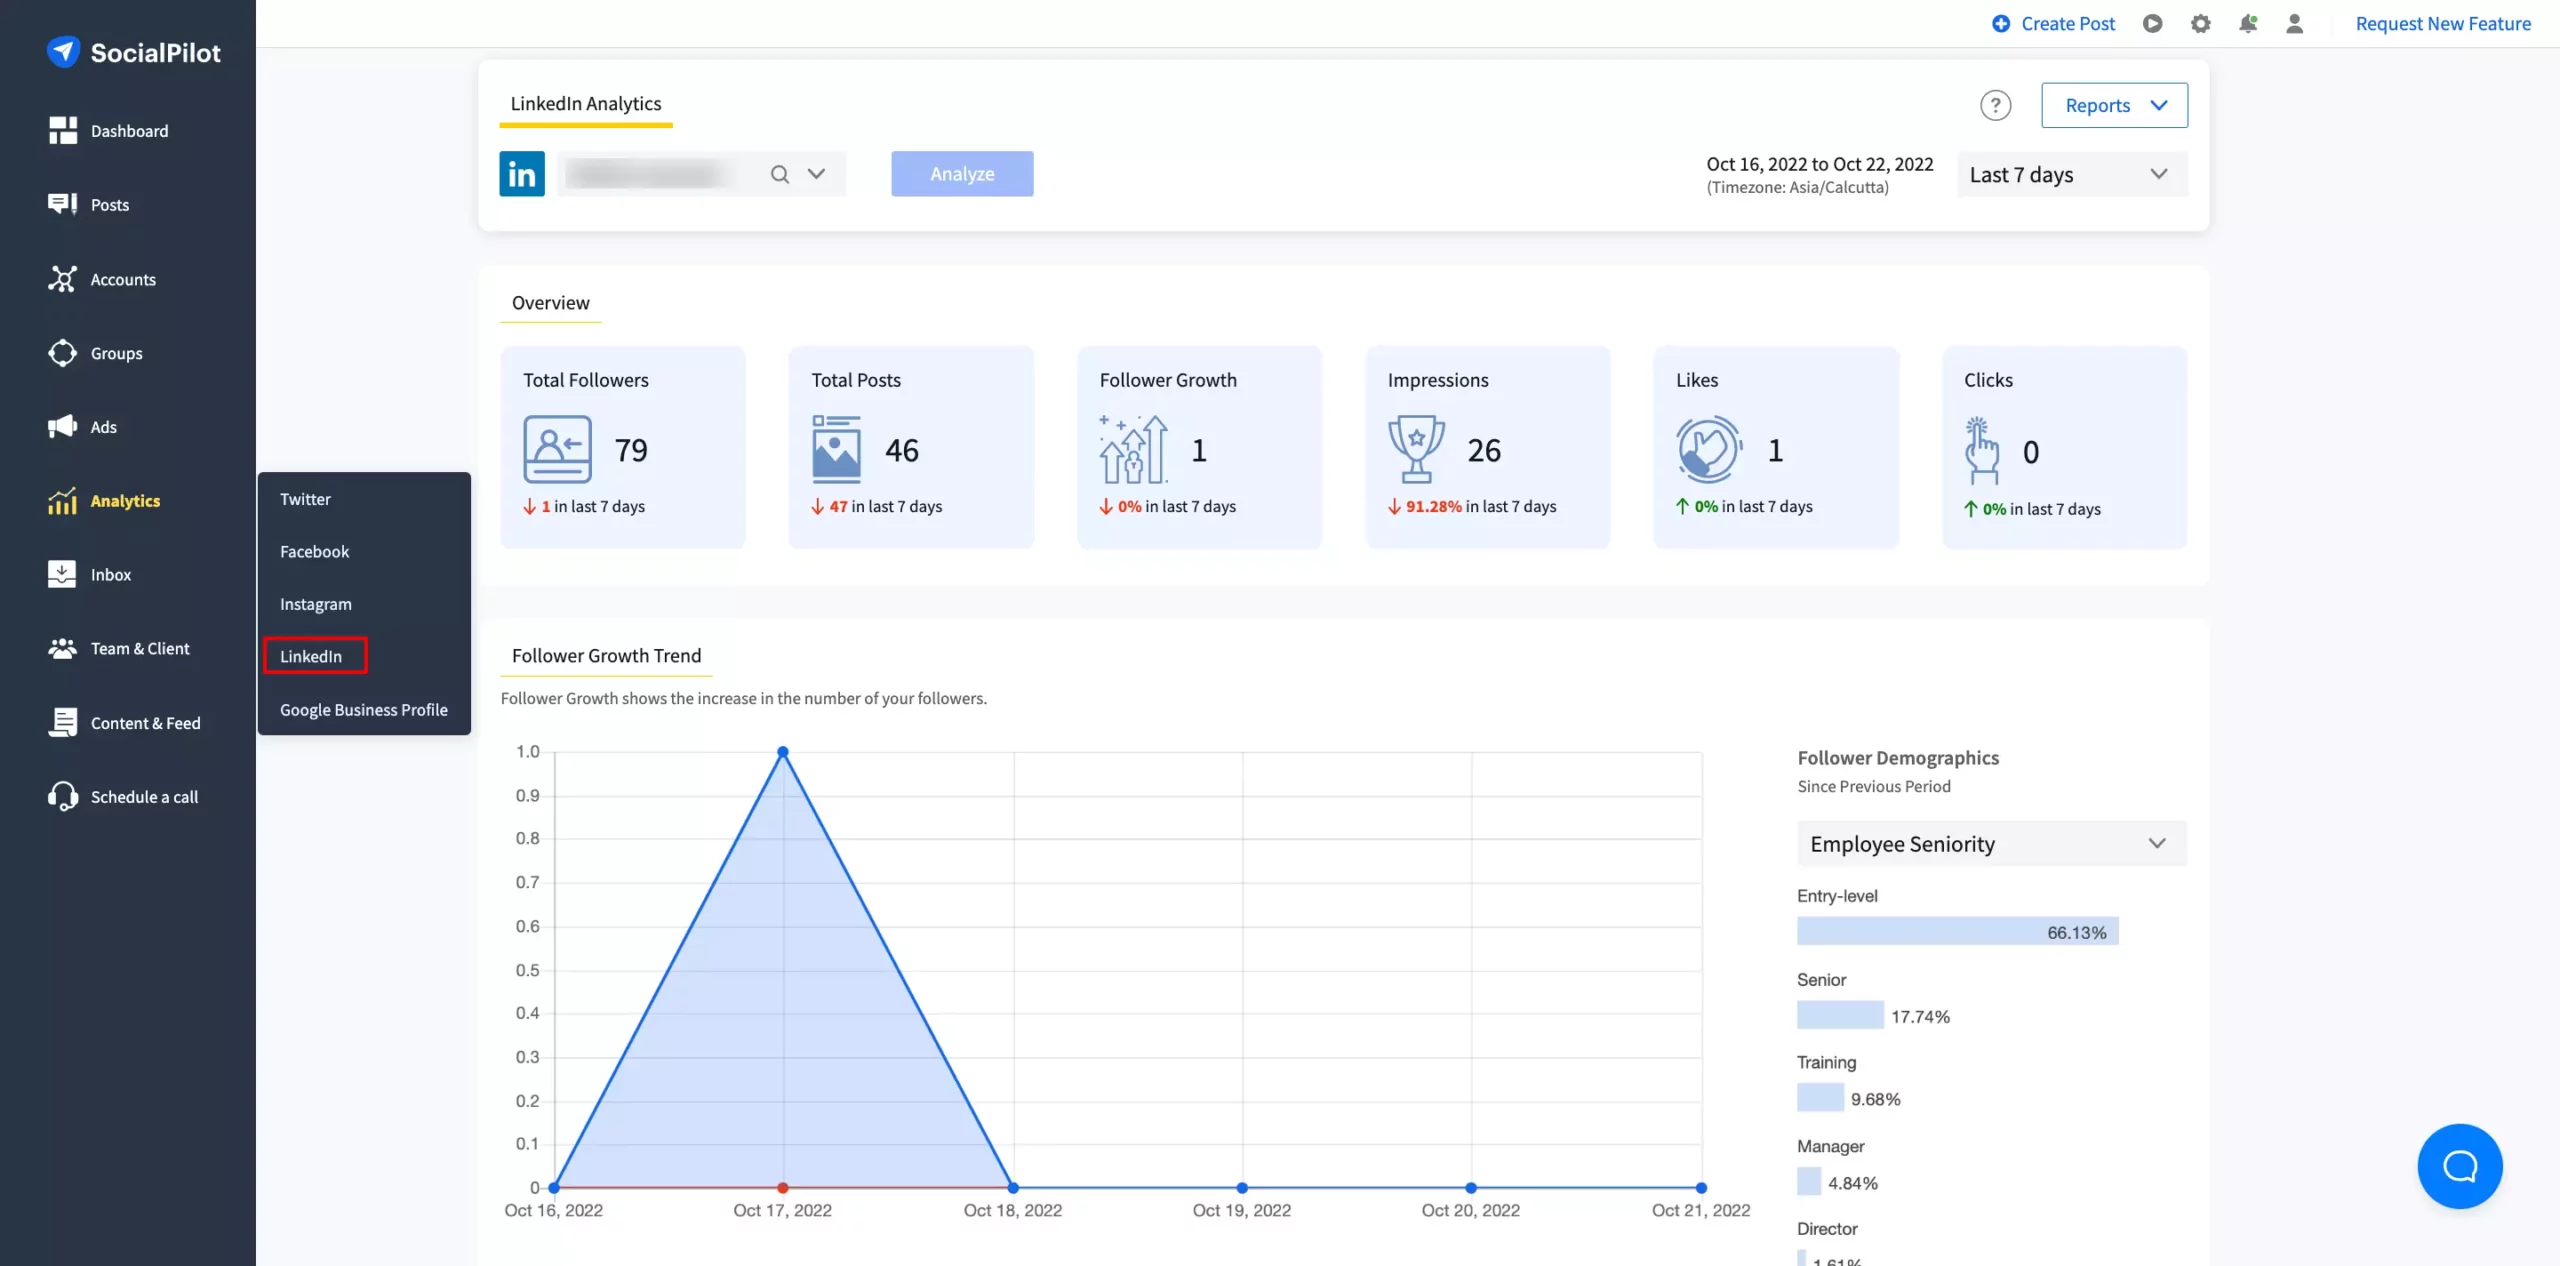The height and width of the screenshot is (1266, 2560).
Task: Click the account search magnifier icon
Action: coord(779,174)
